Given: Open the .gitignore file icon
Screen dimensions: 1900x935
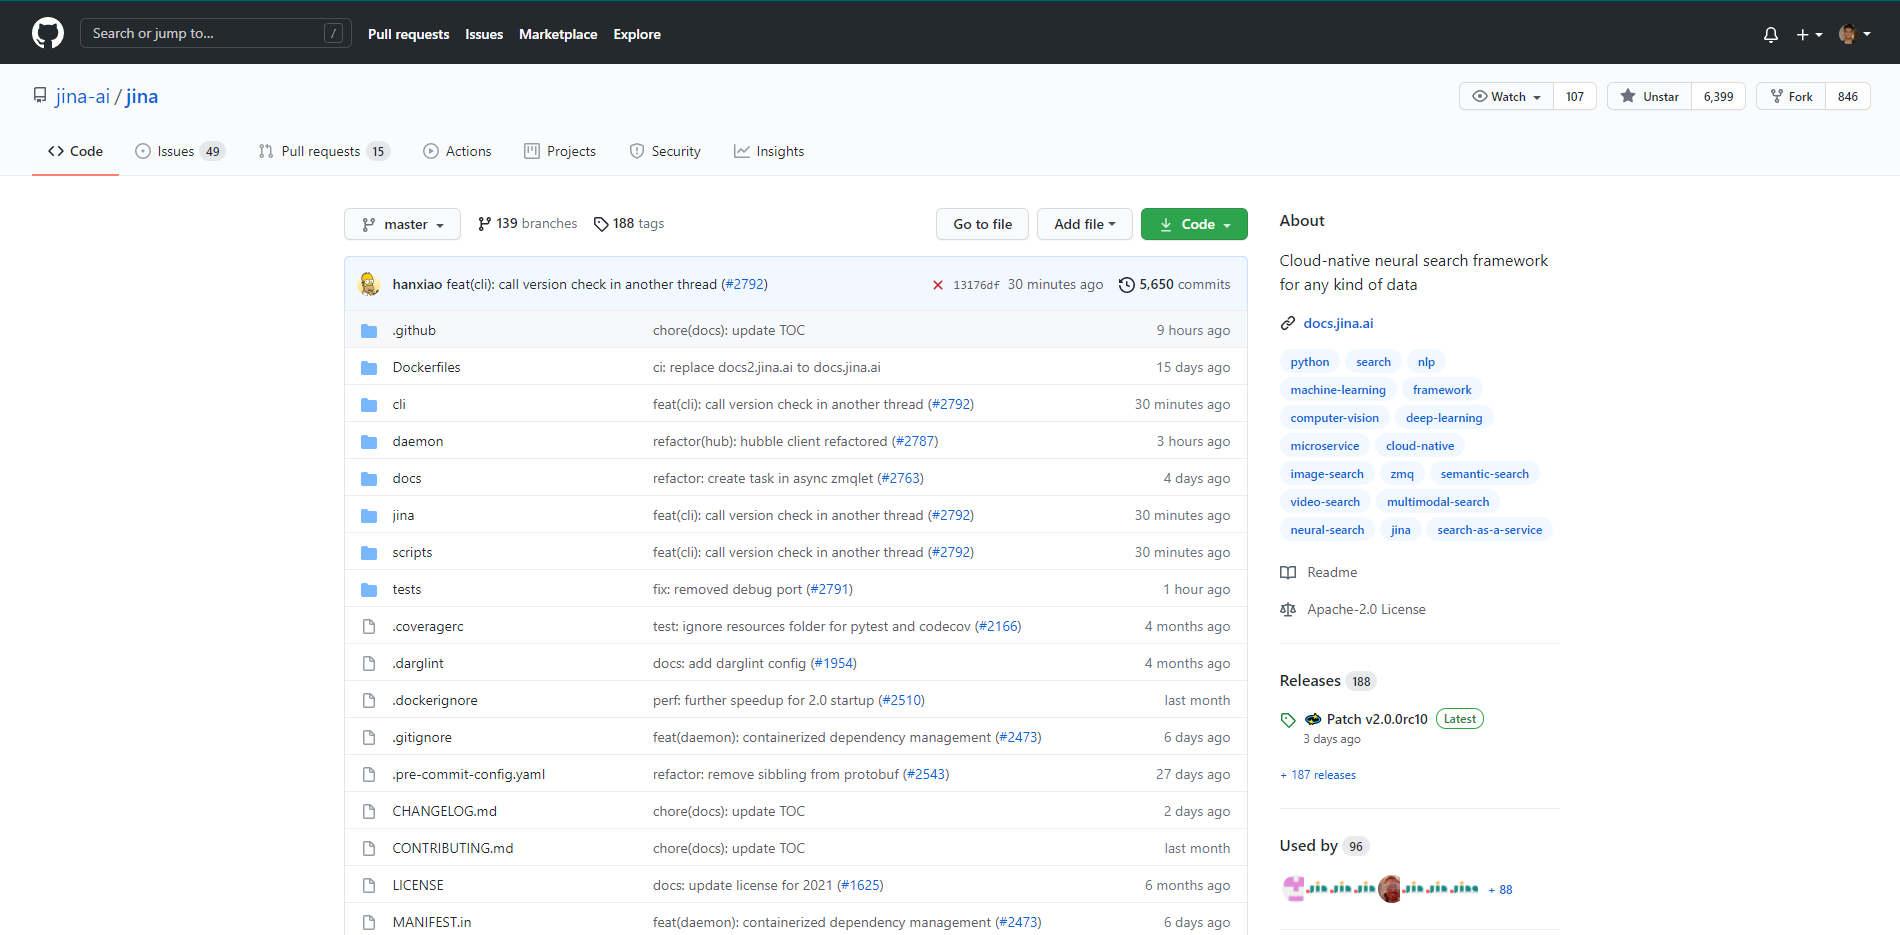Looking at the screenshot, I should (x=369, y=737).
